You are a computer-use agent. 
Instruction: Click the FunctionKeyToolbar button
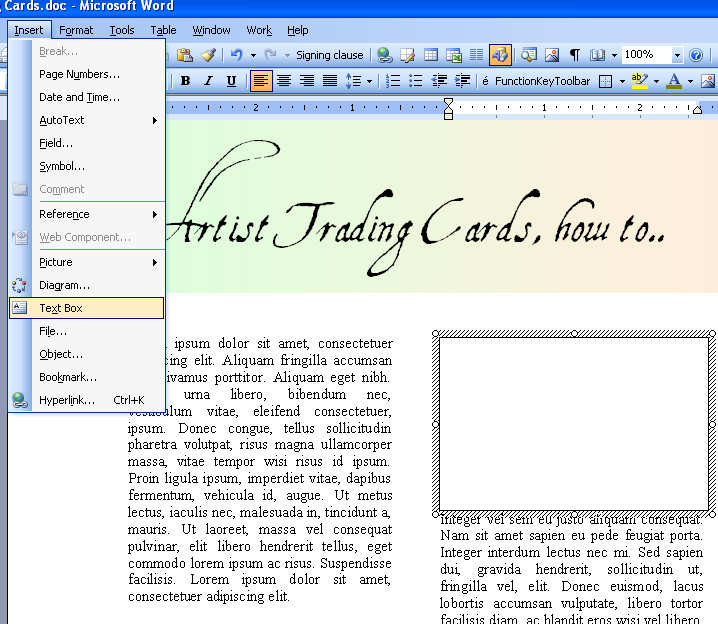(542, 81)
